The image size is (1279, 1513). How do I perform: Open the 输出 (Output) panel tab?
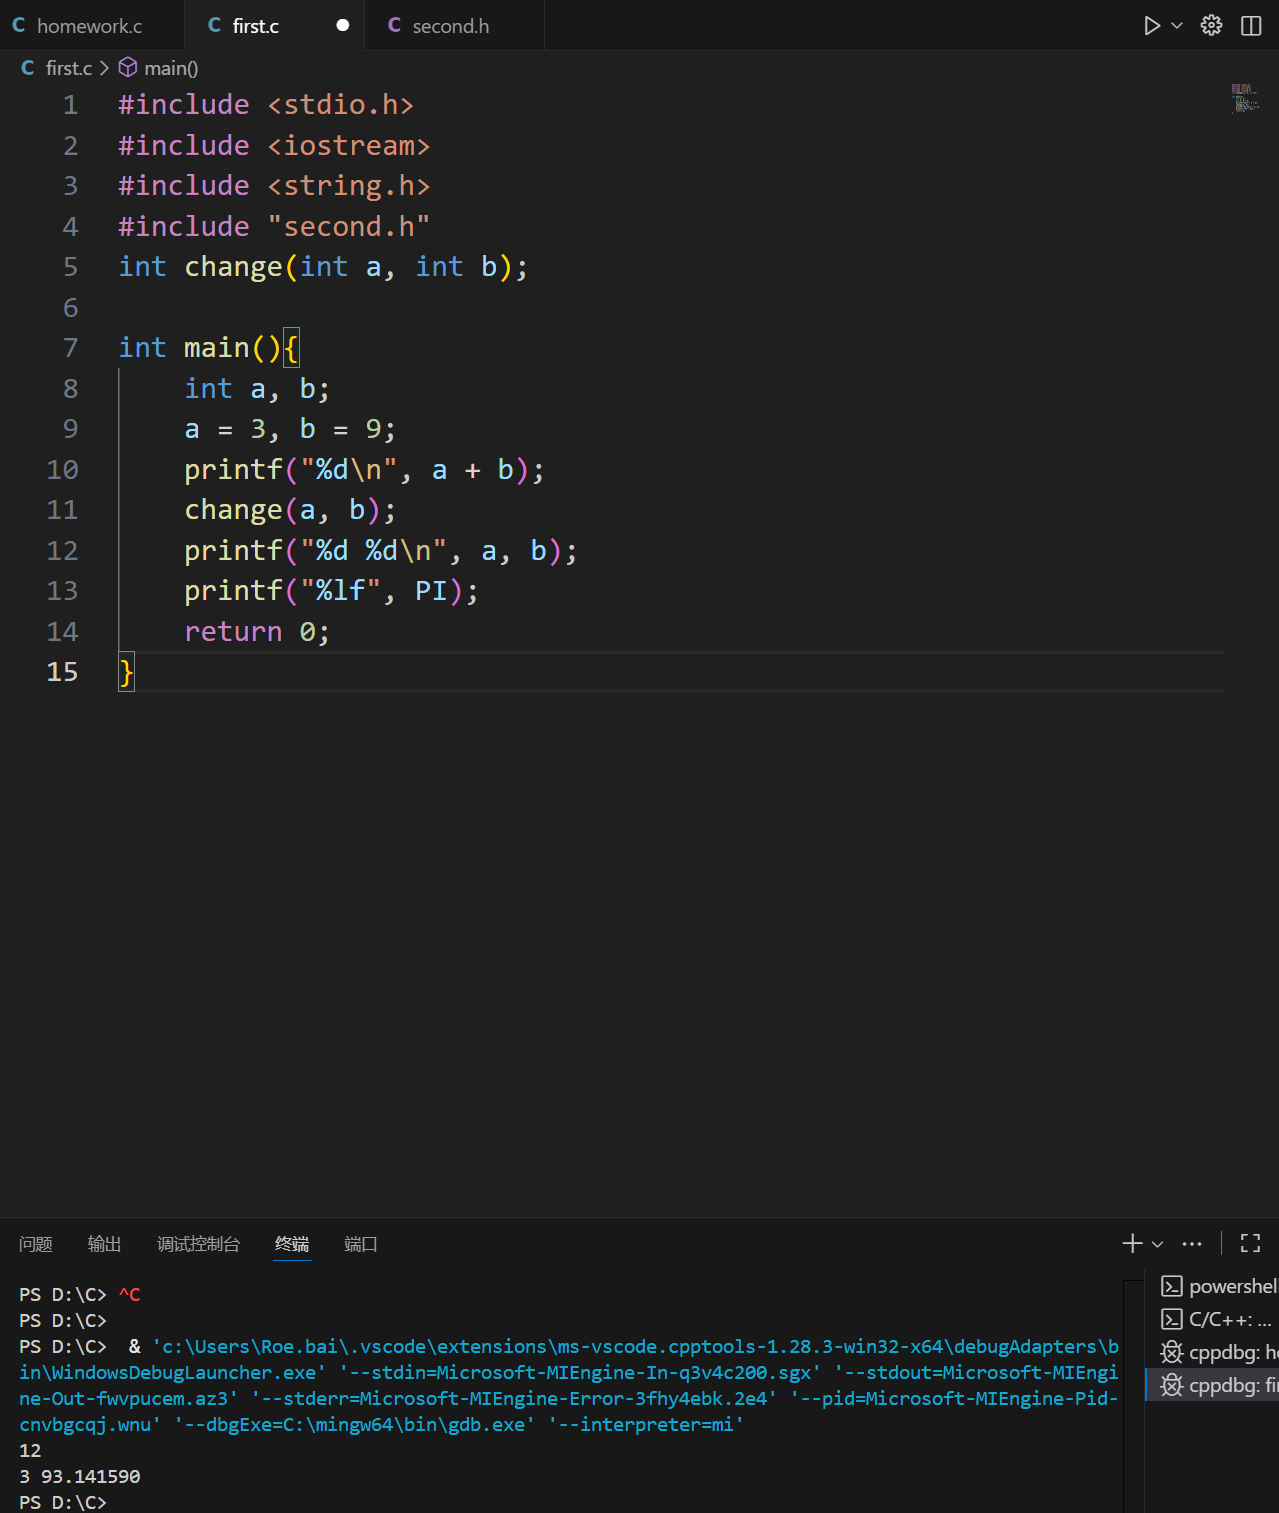104,1244
